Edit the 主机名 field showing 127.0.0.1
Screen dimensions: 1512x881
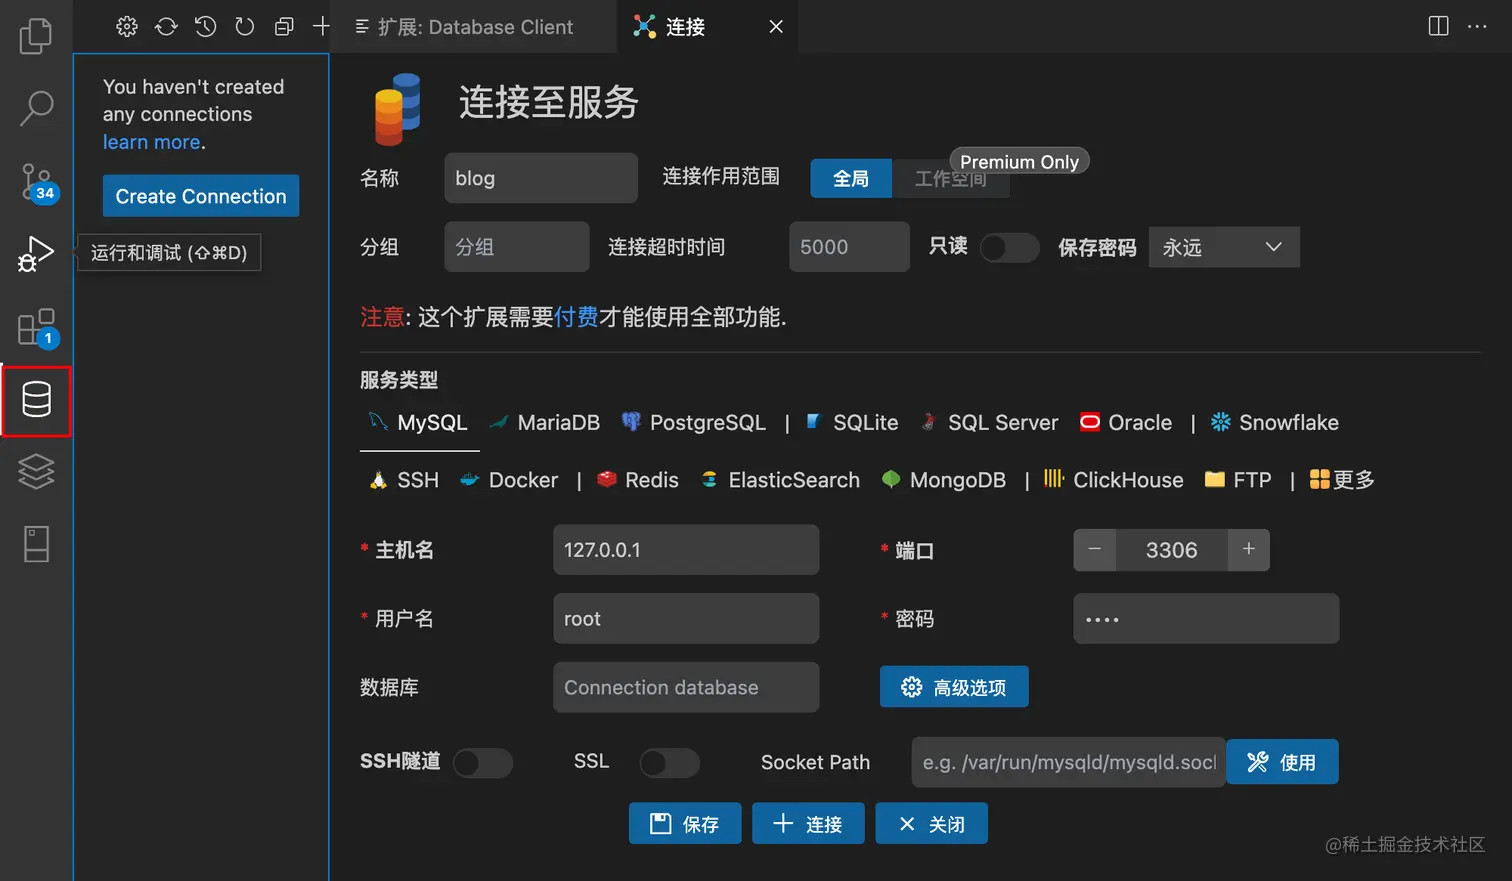pos(686,550)
